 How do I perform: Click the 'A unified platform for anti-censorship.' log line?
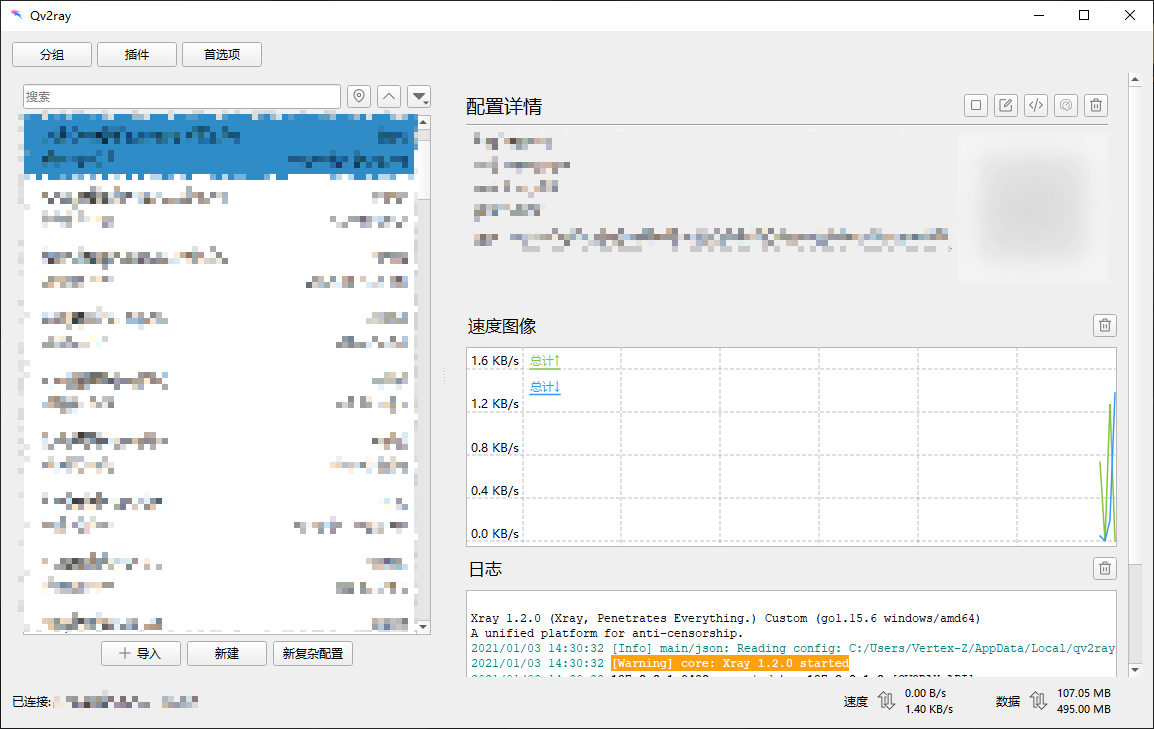[x=606, y=633]
